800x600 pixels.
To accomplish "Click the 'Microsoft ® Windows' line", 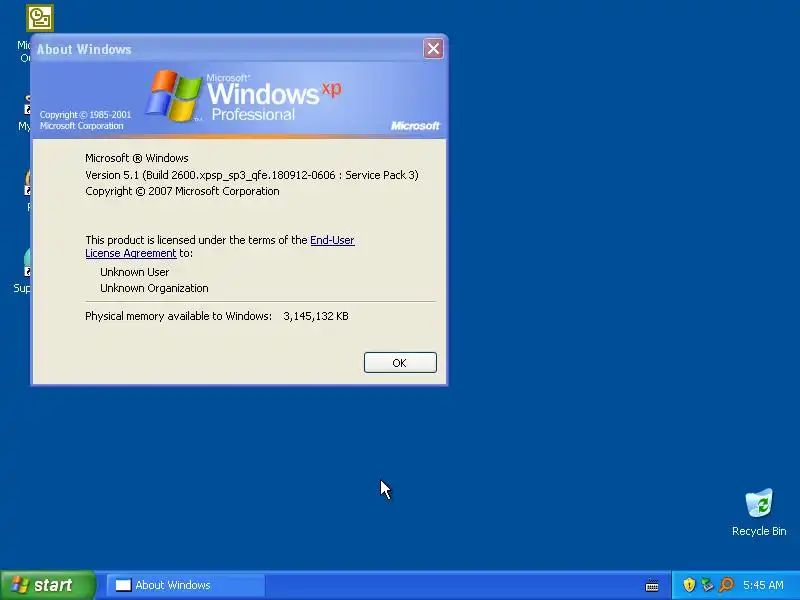I will coord(137,158).
